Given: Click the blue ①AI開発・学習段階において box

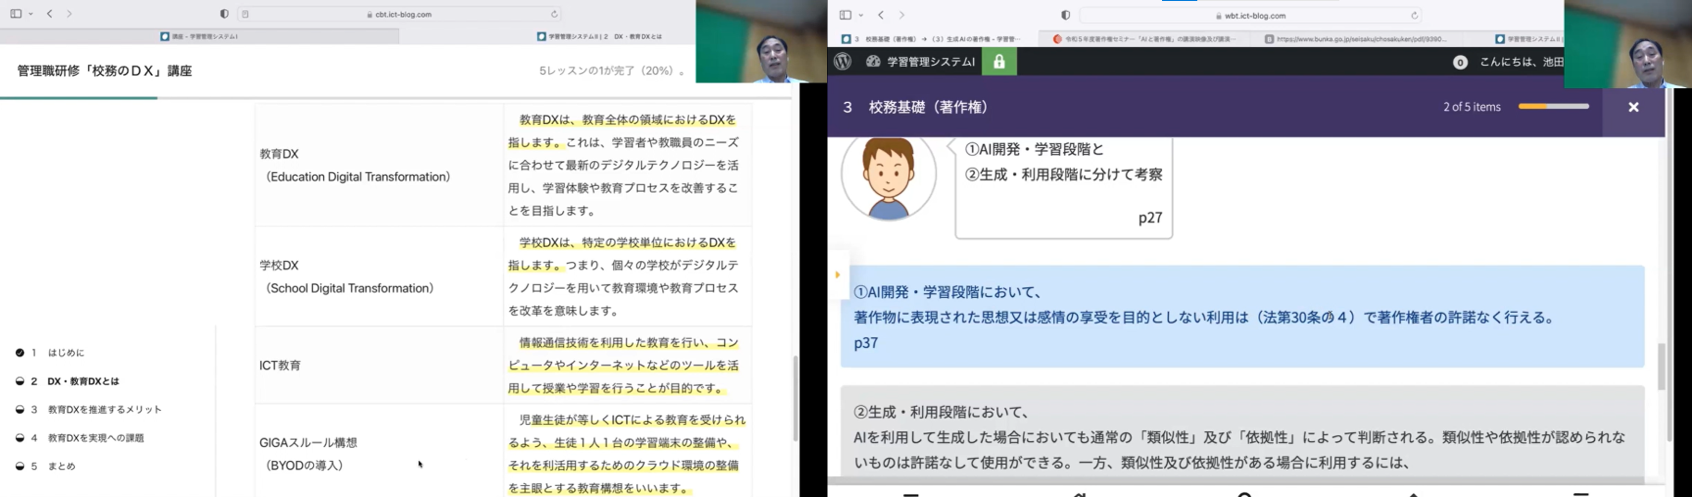Looking at the screenshot, I should point(1242,316).
